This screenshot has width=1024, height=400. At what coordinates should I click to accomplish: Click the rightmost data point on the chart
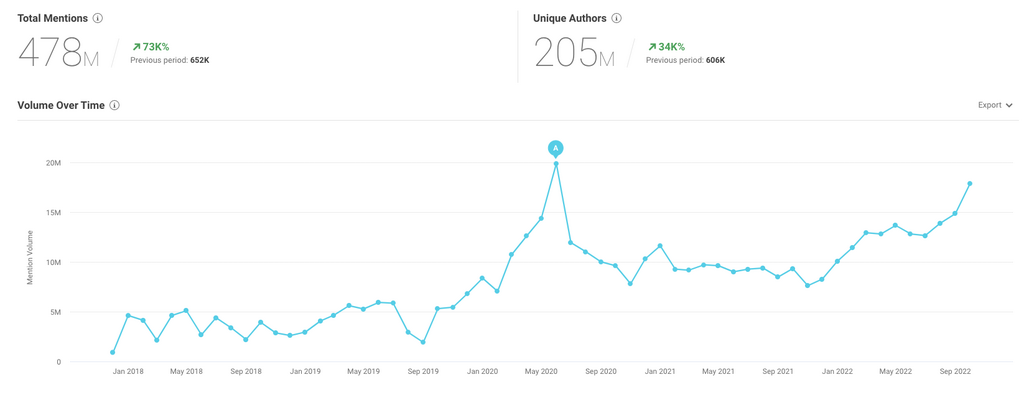click(x=970, y=184)
